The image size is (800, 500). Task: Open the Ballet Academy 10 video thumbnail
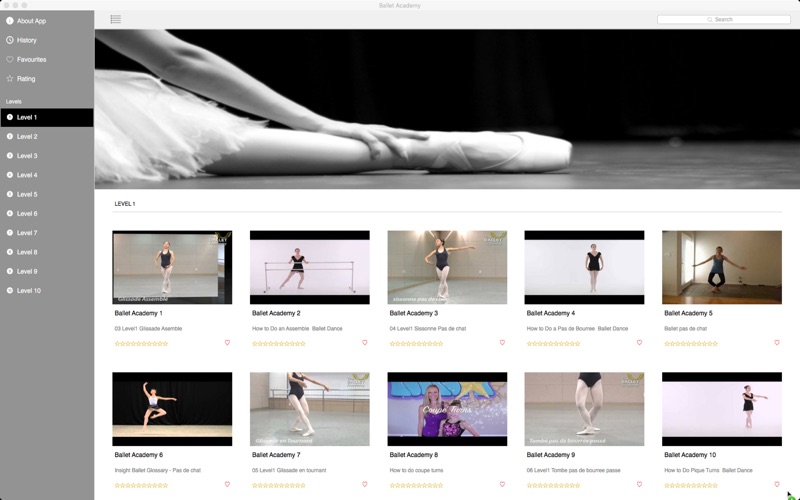[x=722, y=409]
